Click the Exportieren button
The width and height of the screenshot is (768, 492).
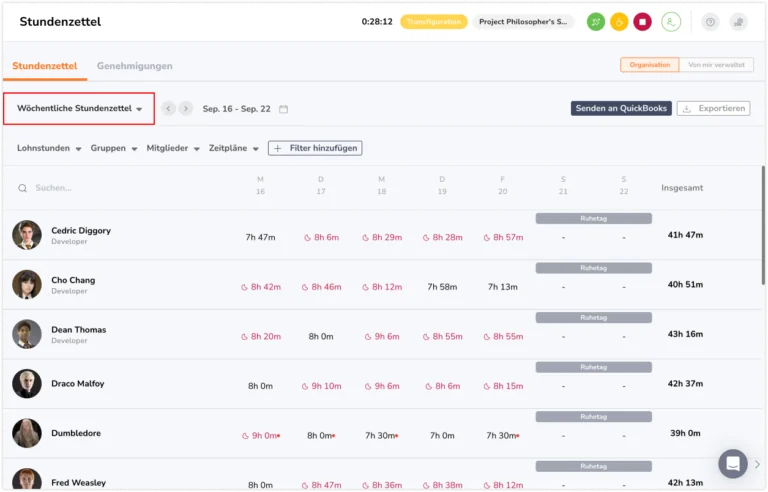click(x=713, y=108)
